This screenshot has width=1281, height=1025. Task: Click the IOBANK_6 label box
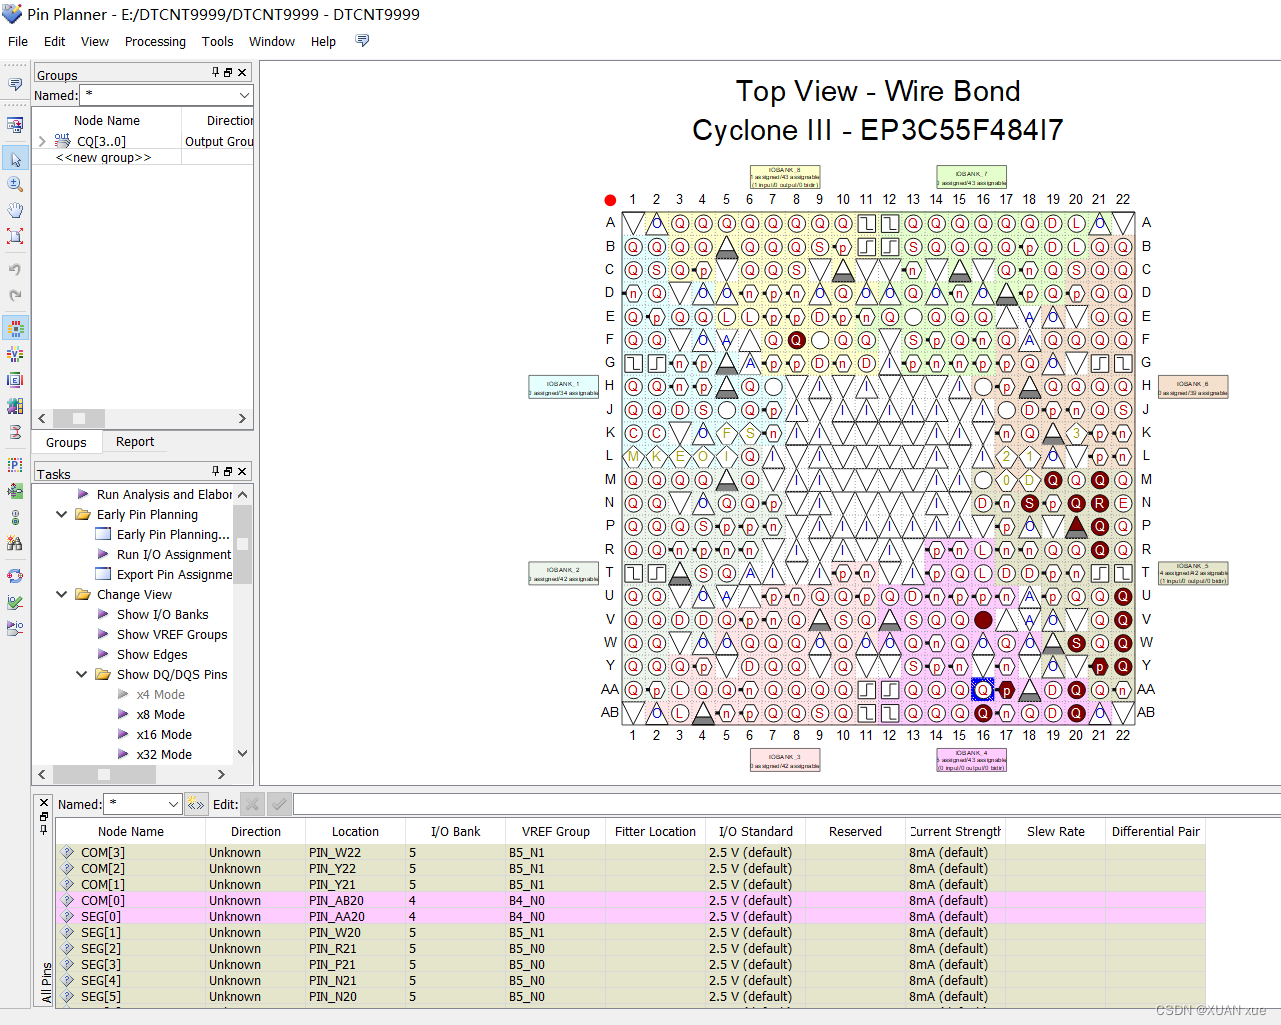pos(1193,387)
